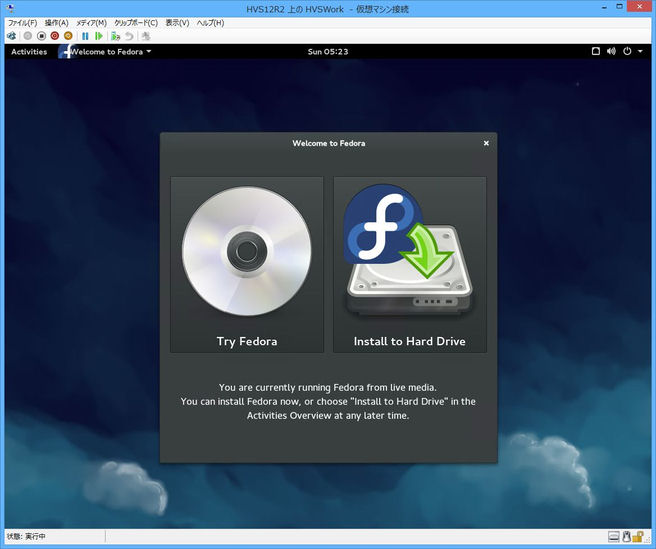Viewport: 656px width, 549px height.
Task: Click the Hyper-V window title bar icon
Action: pyautogui.click(x=11, y=8)
